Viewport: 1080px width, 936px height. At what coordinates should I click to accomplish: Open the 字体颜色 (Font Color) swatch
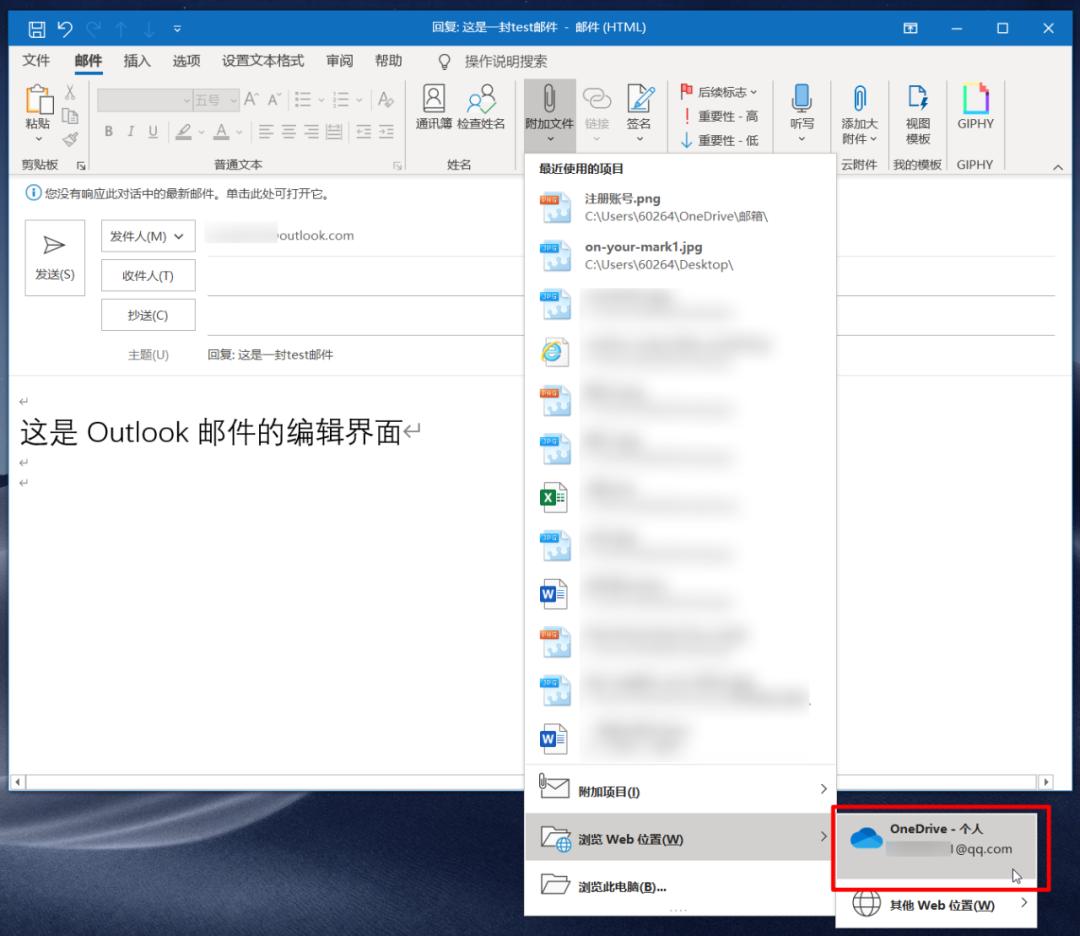tap(222, 131)
